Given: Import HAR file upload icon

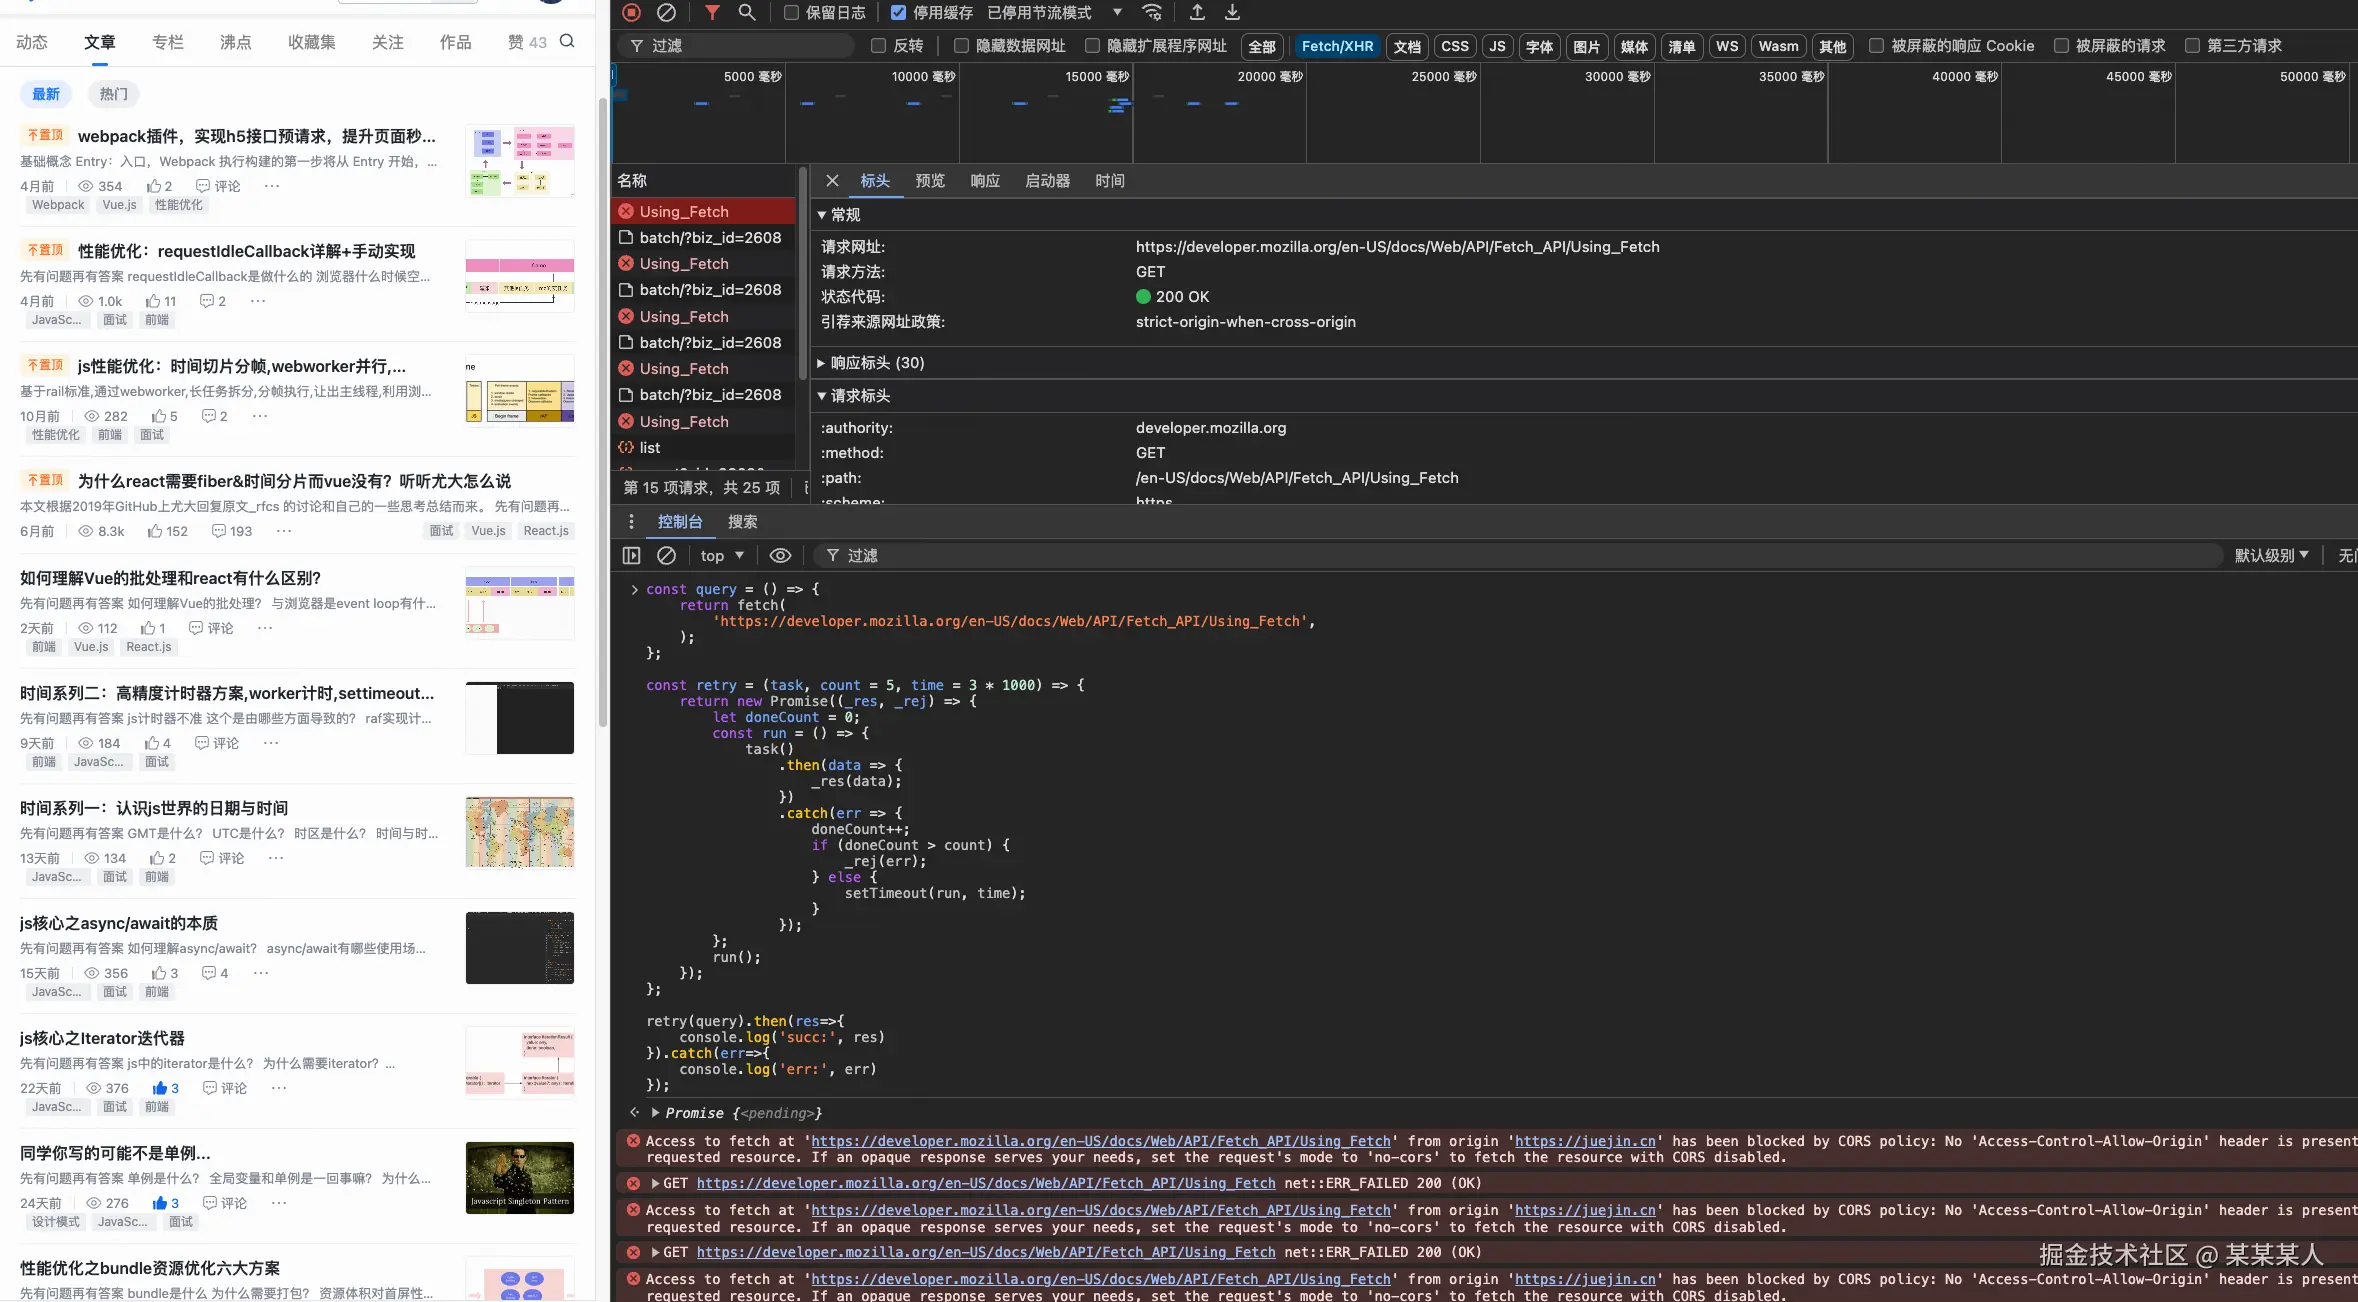Looking at the screenshot, I should point(1197,13).
